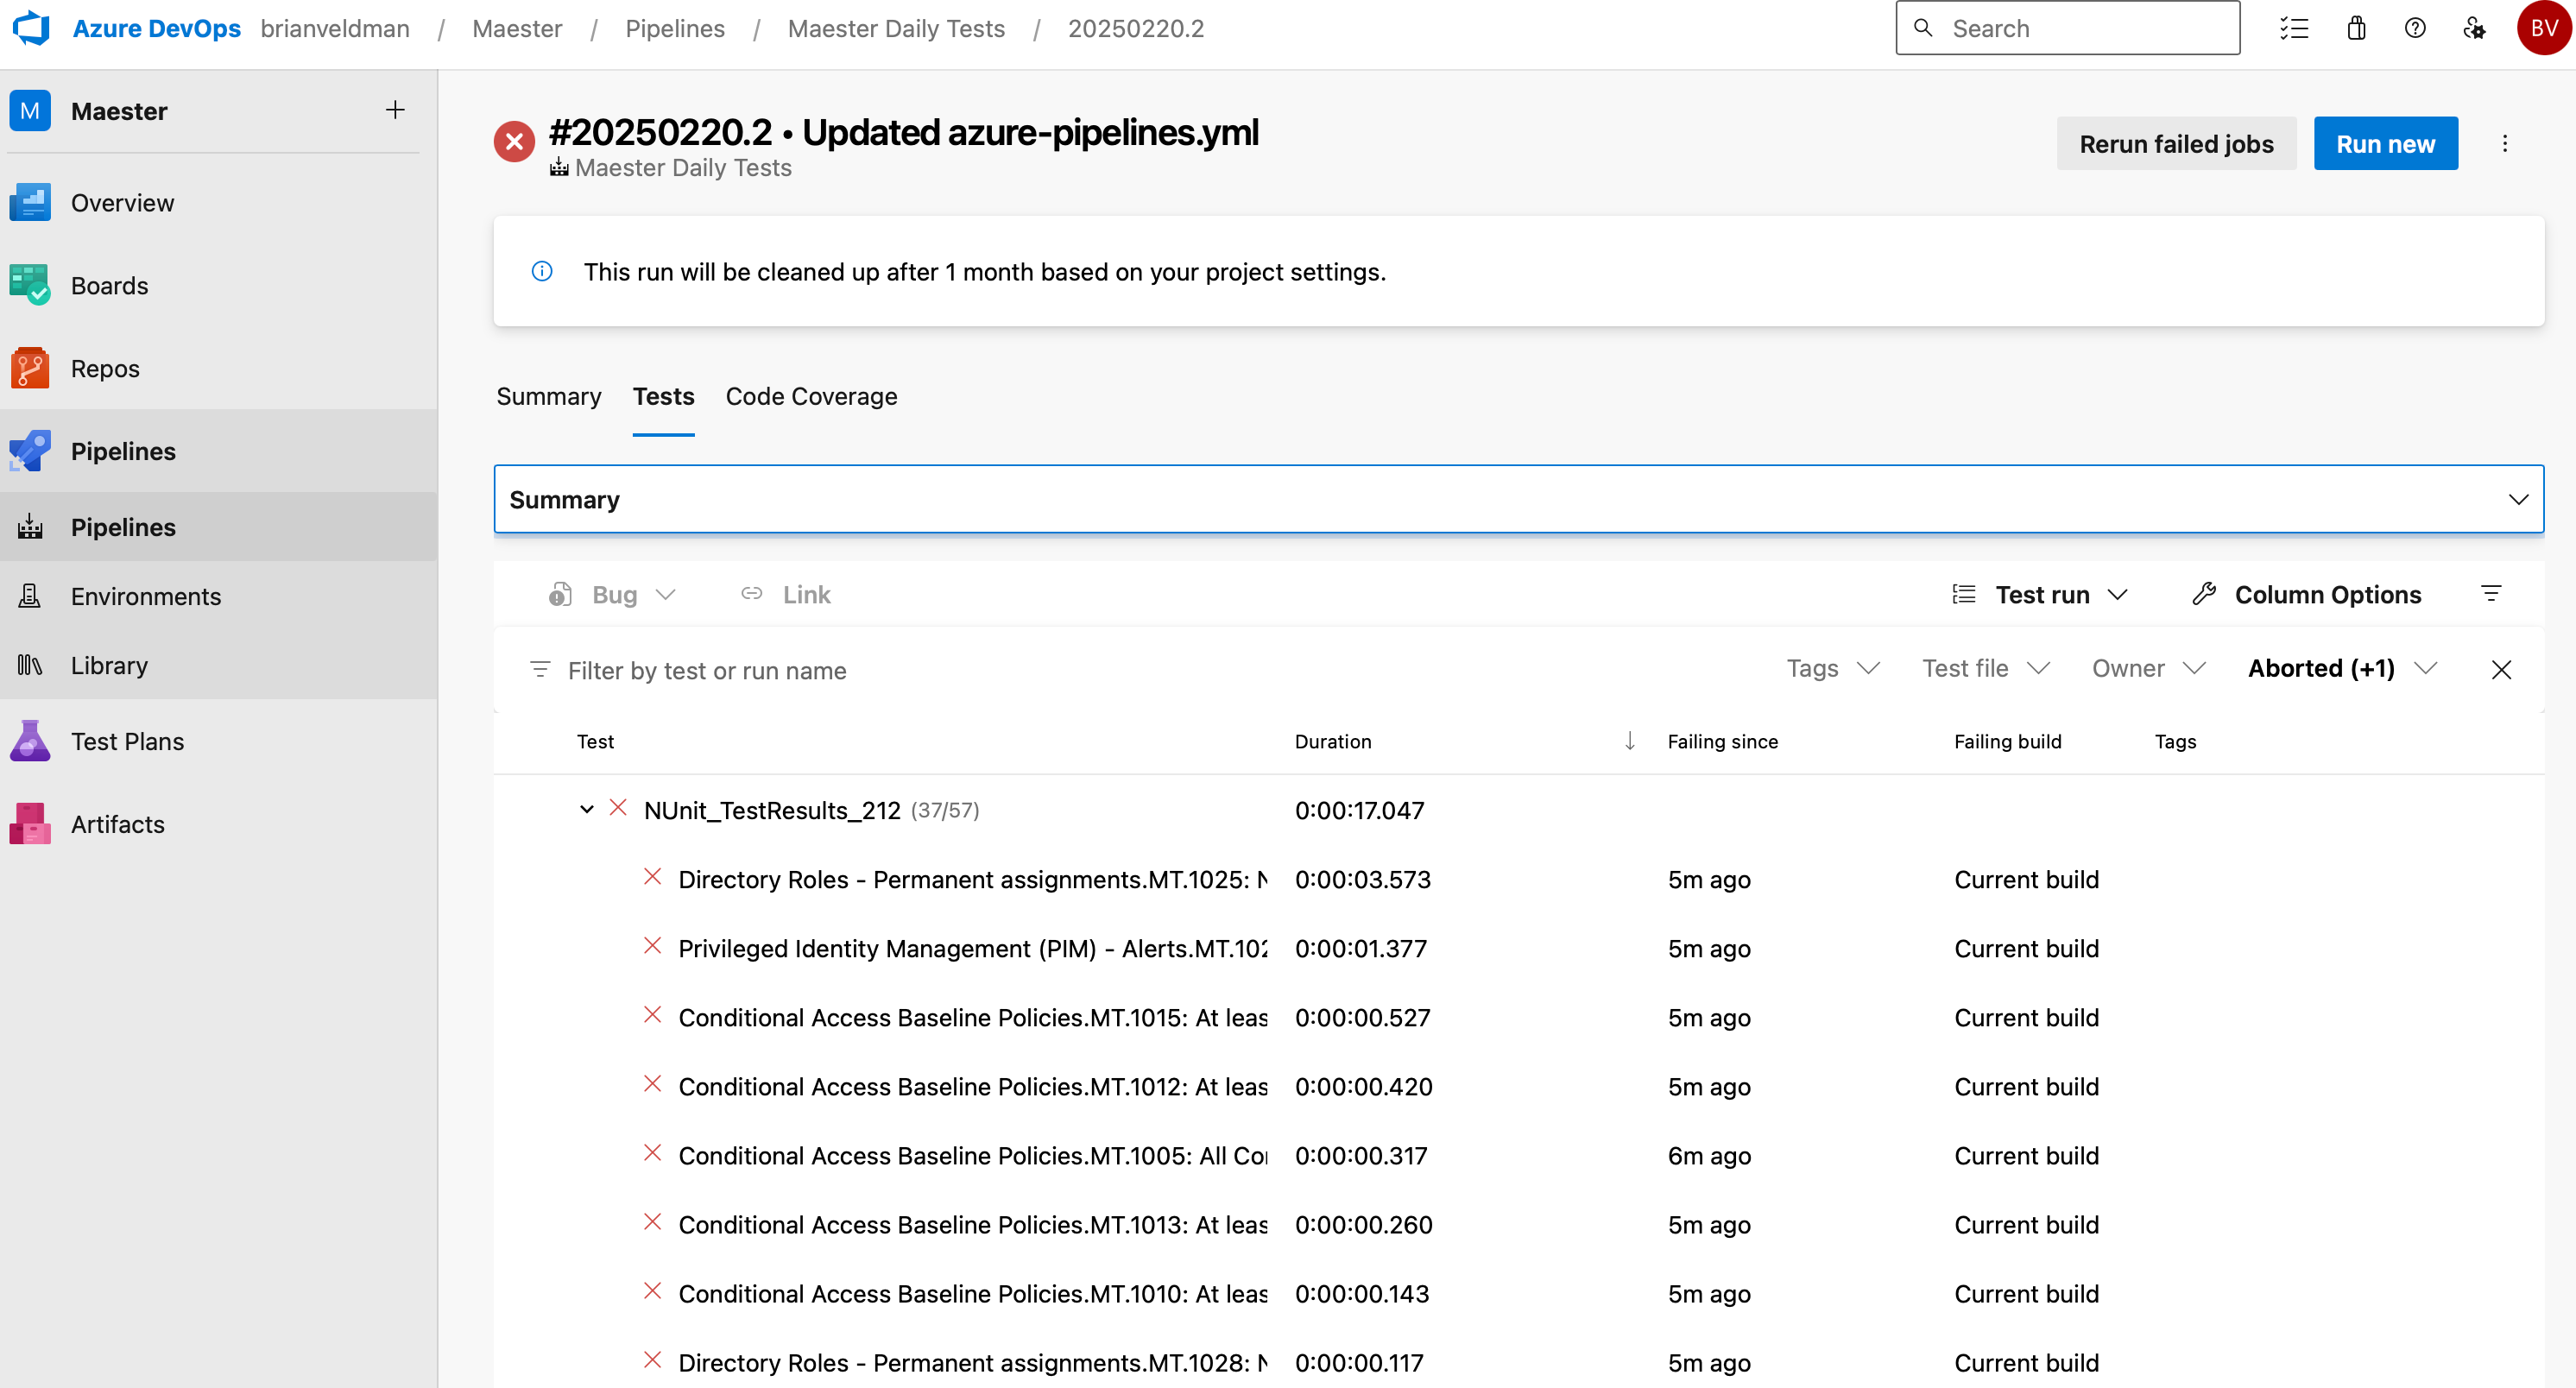The height and width of the screenshot is (1388, 2576).
Task: Open the Owner filter dropdown
Action: coord(2147,668)
